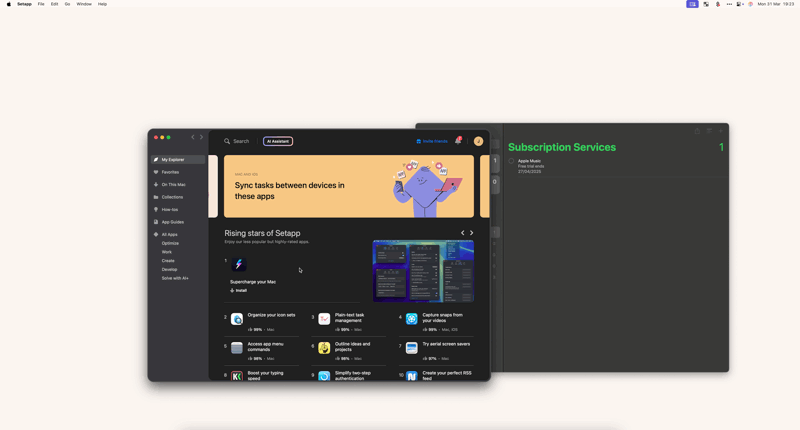Viewport: 800px width, 430px height.
Task: Open Try aerial screen savers icon
Action: click(x=412, y=348)
